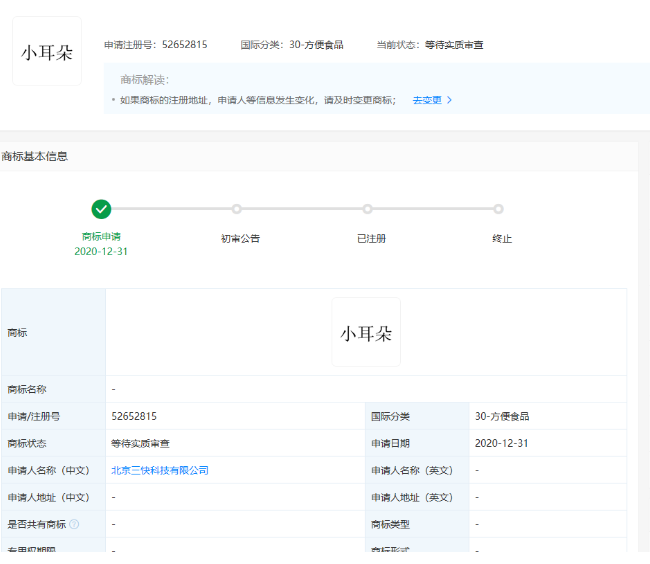Click the 商标类型 label
This screenshot has height=564, width=650.
390,524
